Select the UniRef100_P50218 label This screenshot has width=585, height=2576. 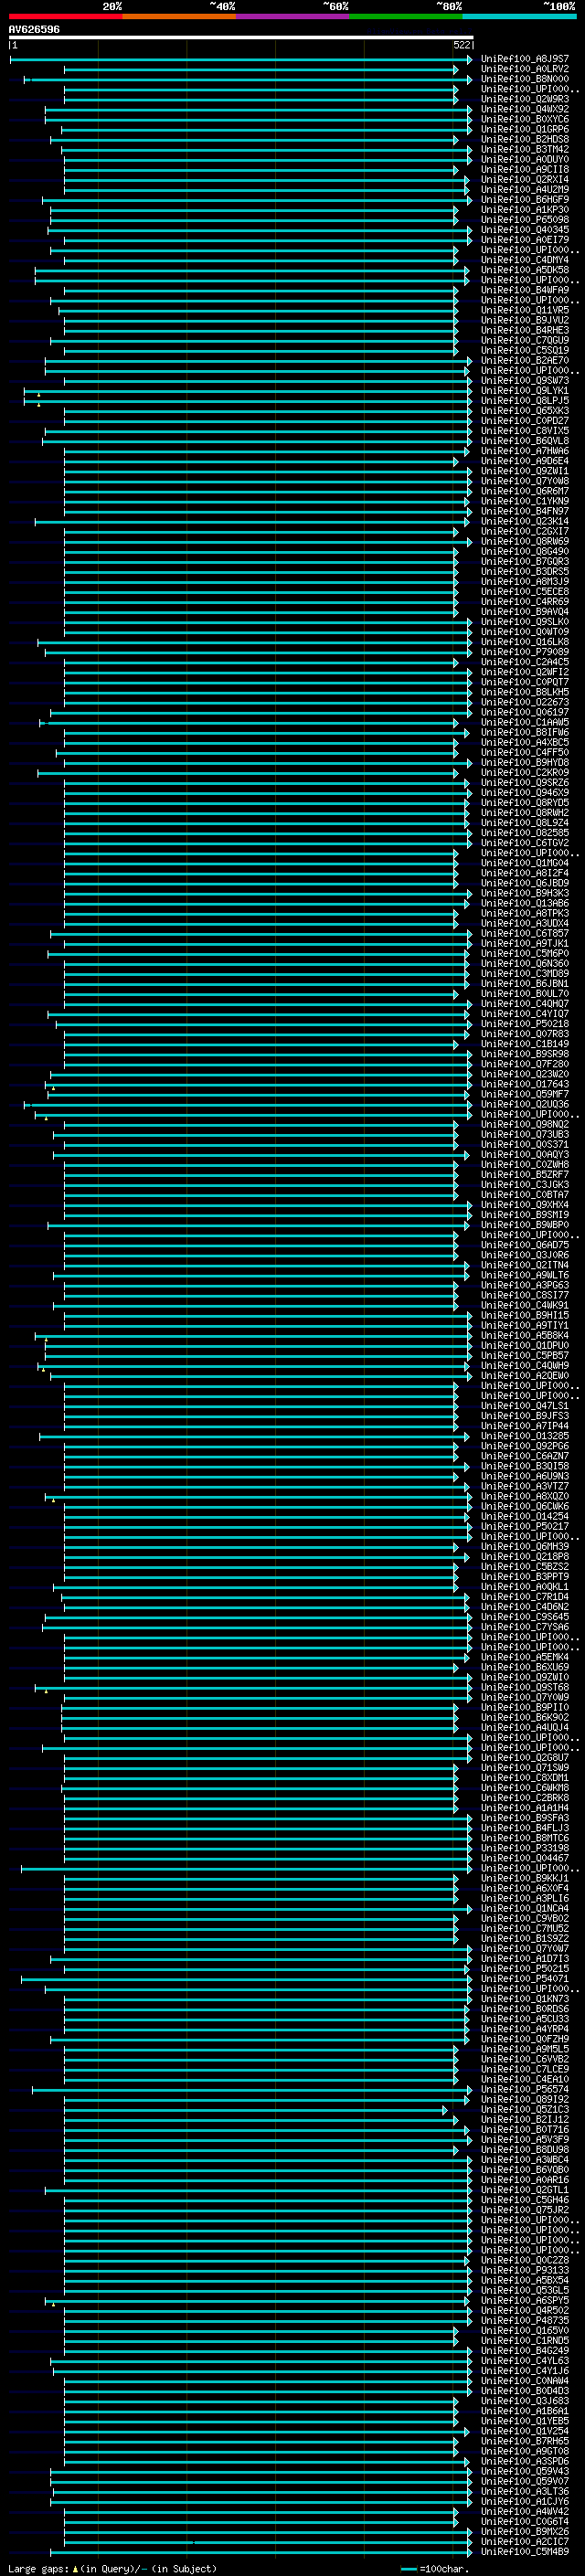(x=525, y=1024)
